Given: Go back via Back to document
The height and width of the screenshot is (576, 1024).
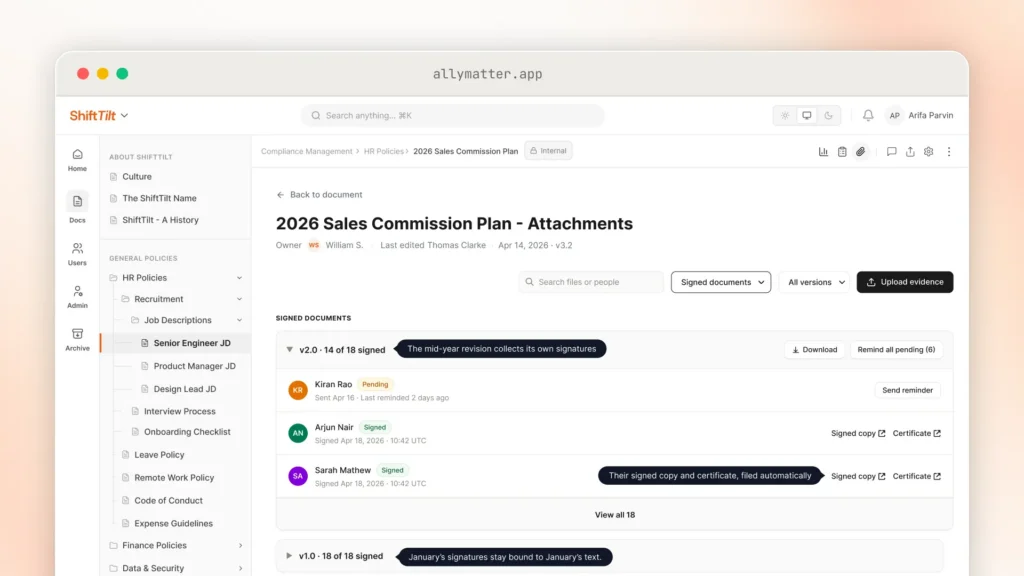Looking at the screenshot, I should coord(319,195).
